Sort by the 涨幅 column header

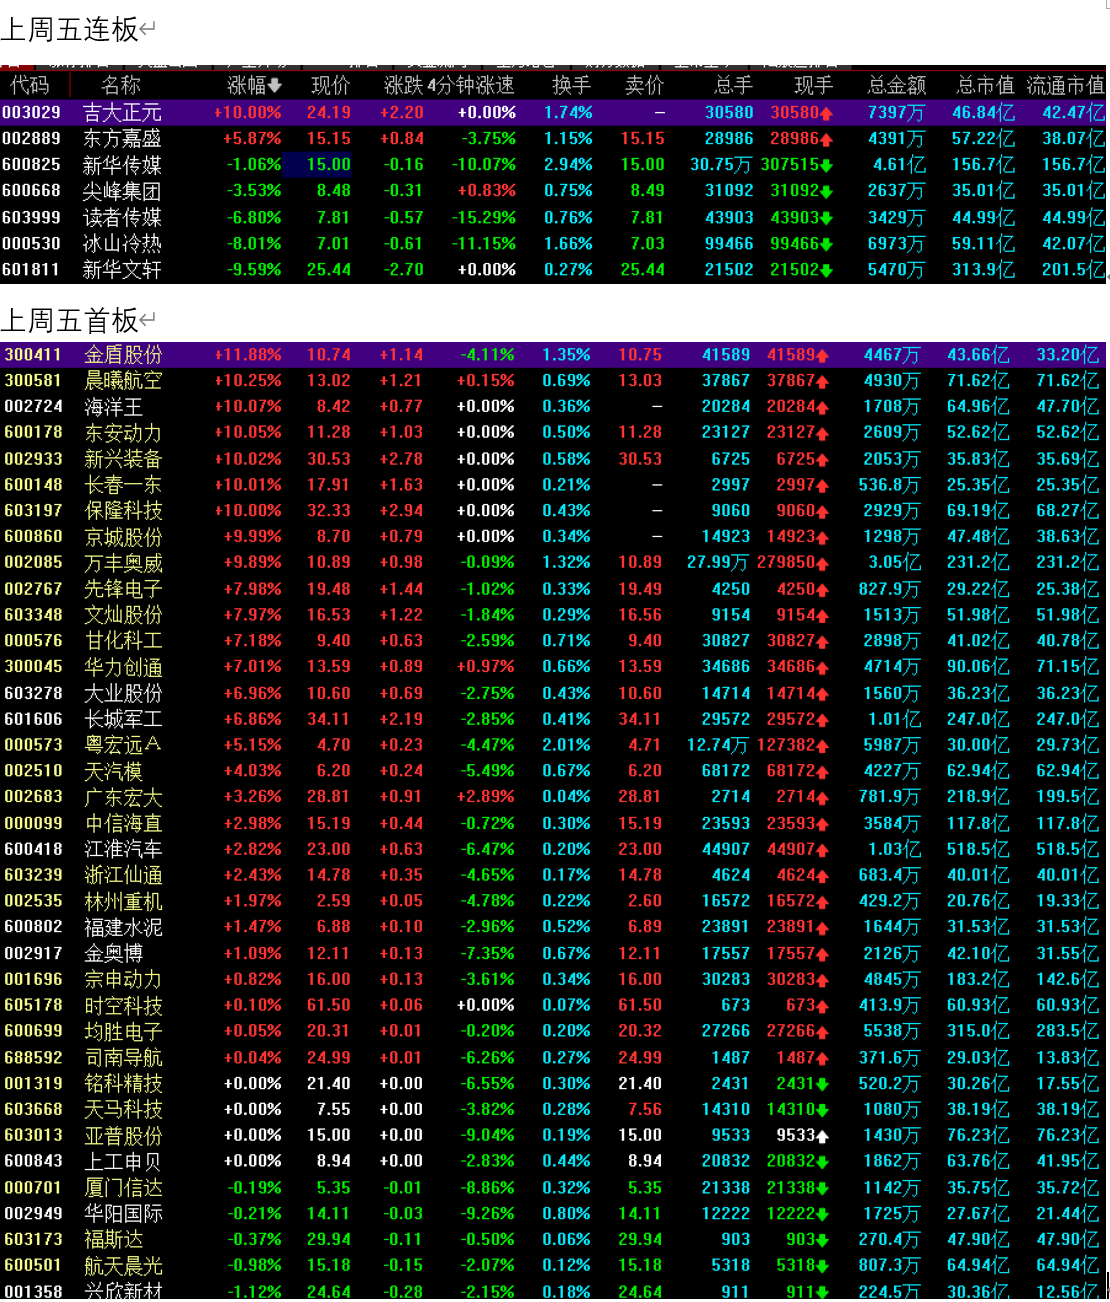(255, 85)
